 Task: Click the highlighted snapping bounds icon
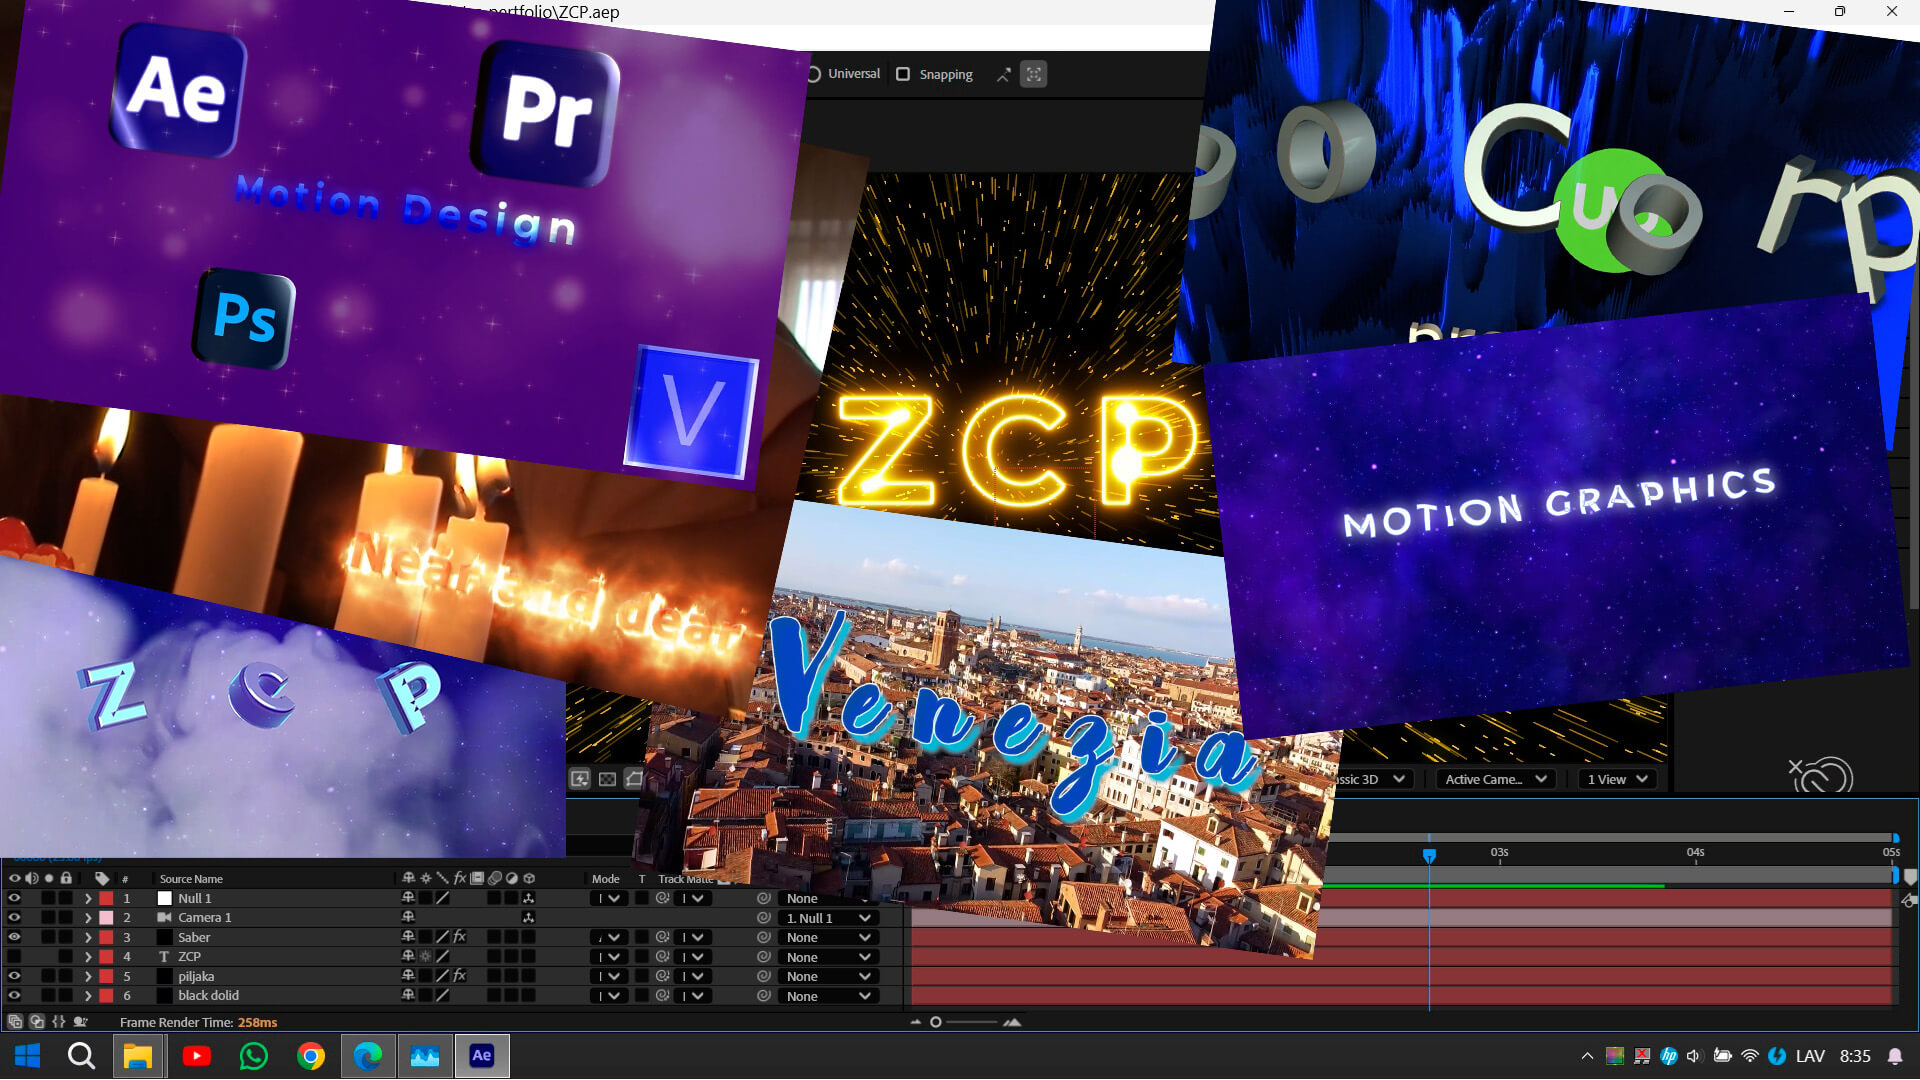coord(1033,74)
